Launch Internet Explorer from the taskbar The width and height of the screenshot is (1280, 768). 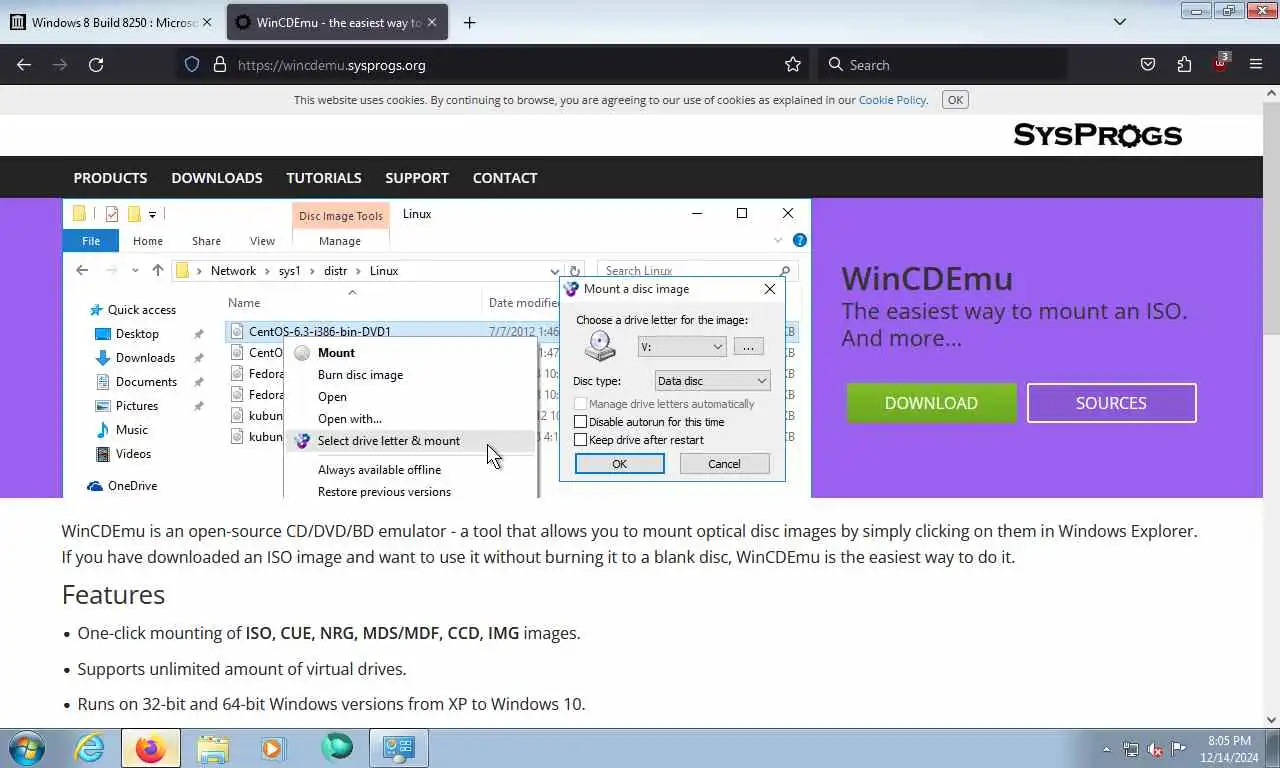coord(89,748)
